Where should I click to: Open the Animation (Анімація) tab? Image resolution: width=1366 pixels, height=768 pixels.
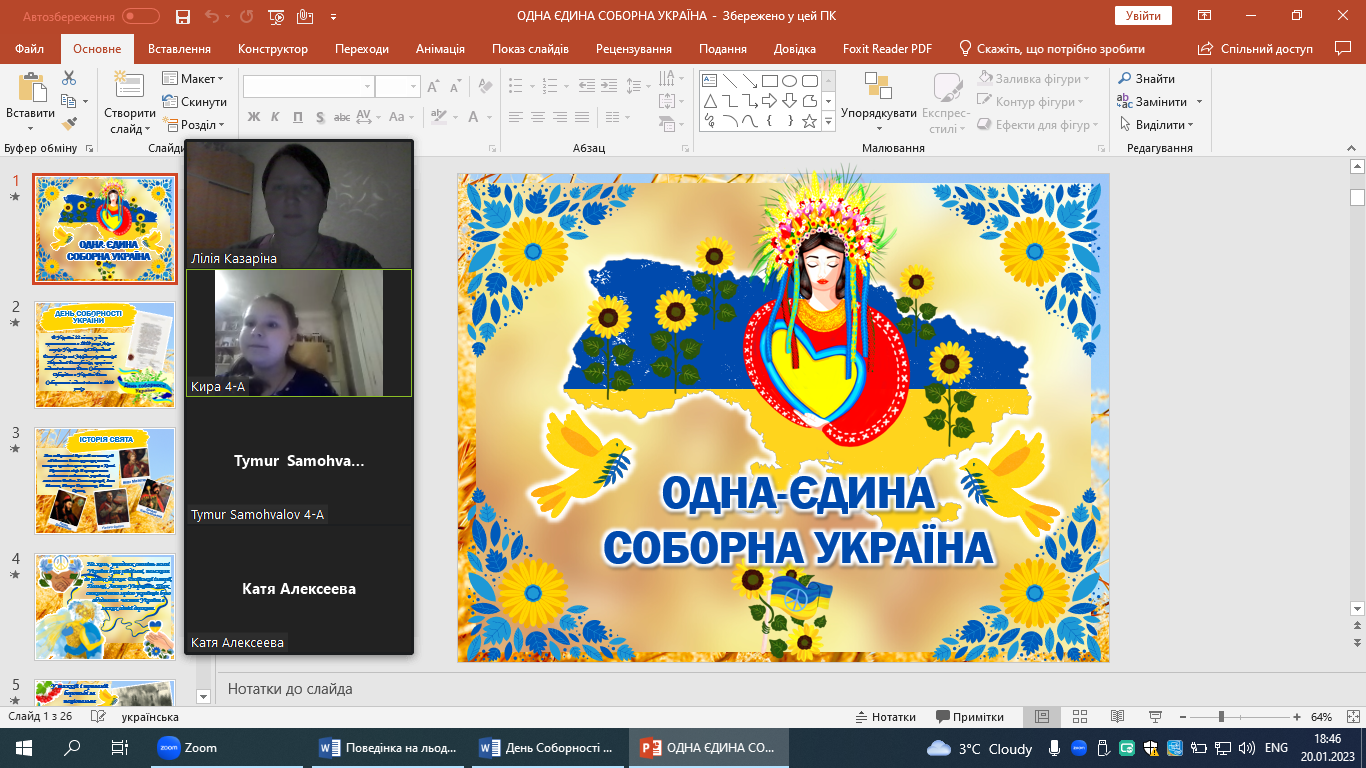440,49
